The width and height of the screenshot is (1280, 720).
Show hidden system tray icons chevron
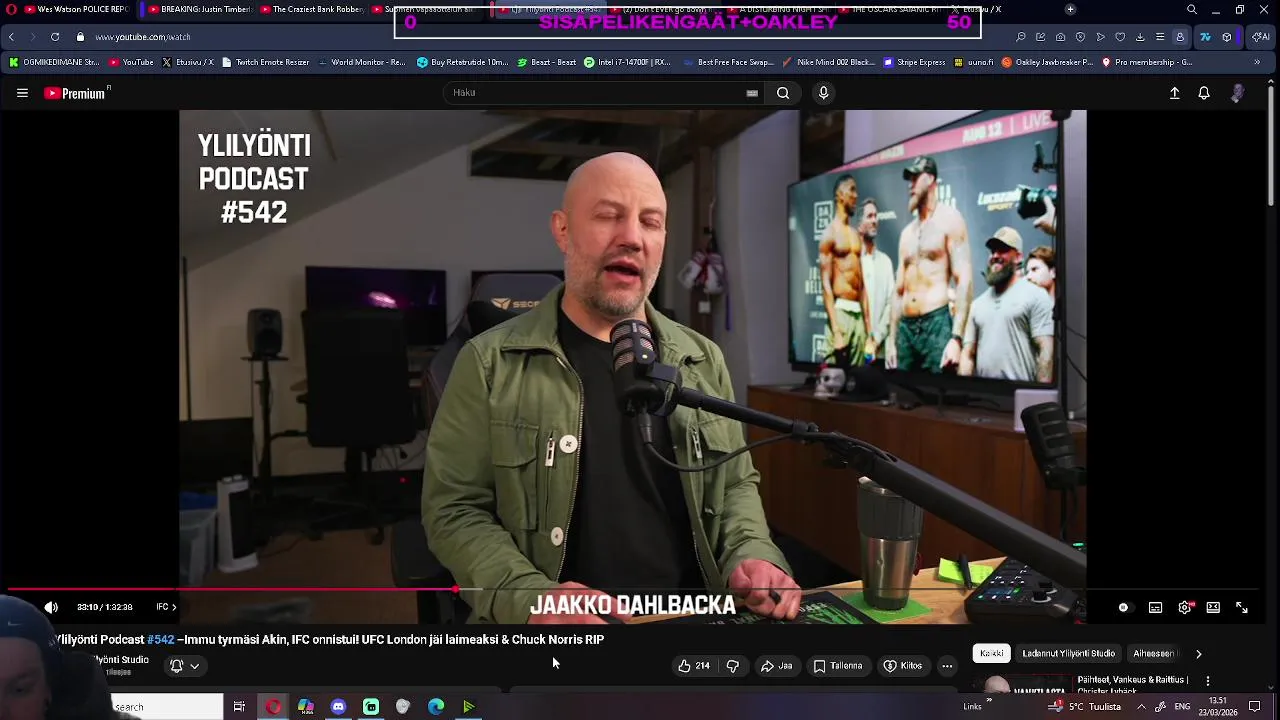(x=1141, y=707)
